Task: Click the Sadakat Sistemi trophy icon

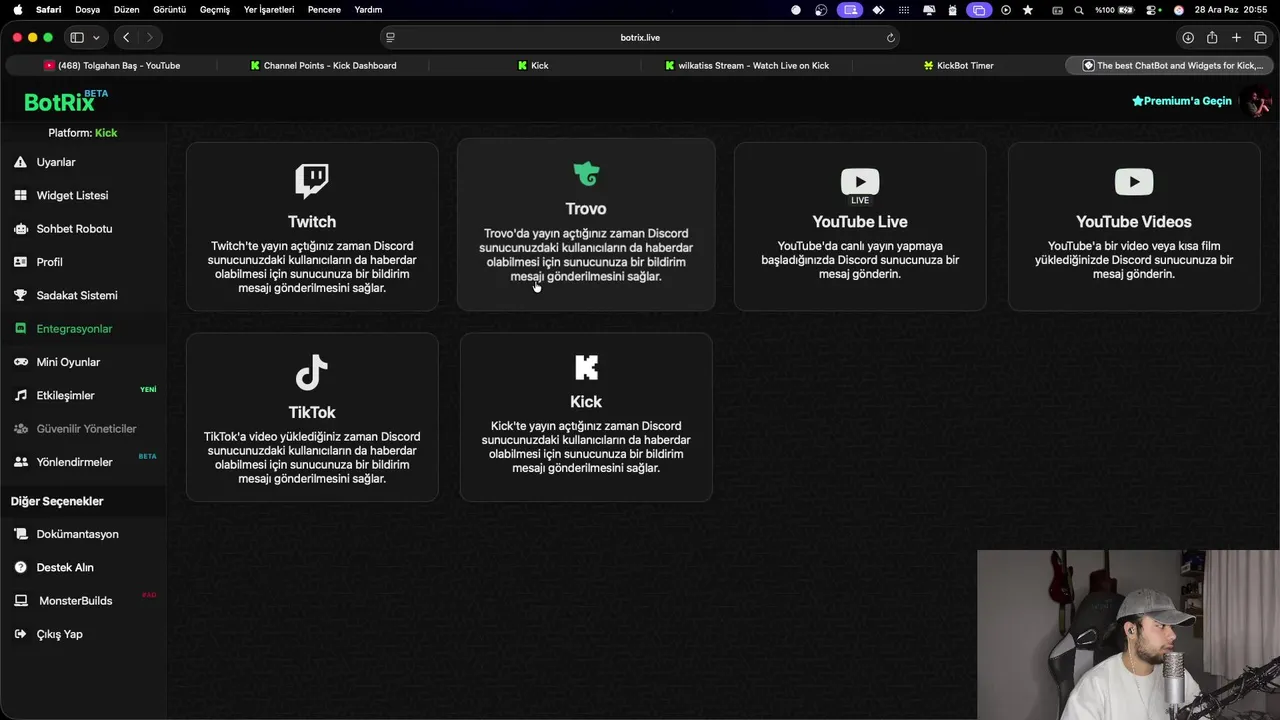Action: (20, 295)
